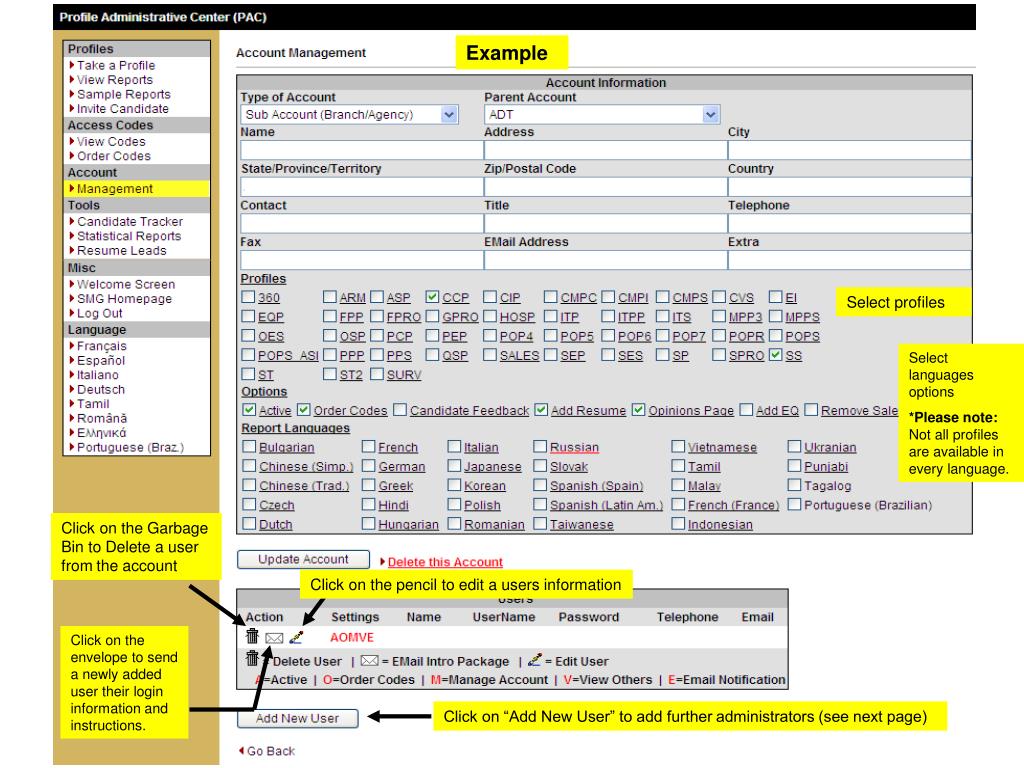
Task: Open the GPRO profile link
Action: (x=460, y=317)
